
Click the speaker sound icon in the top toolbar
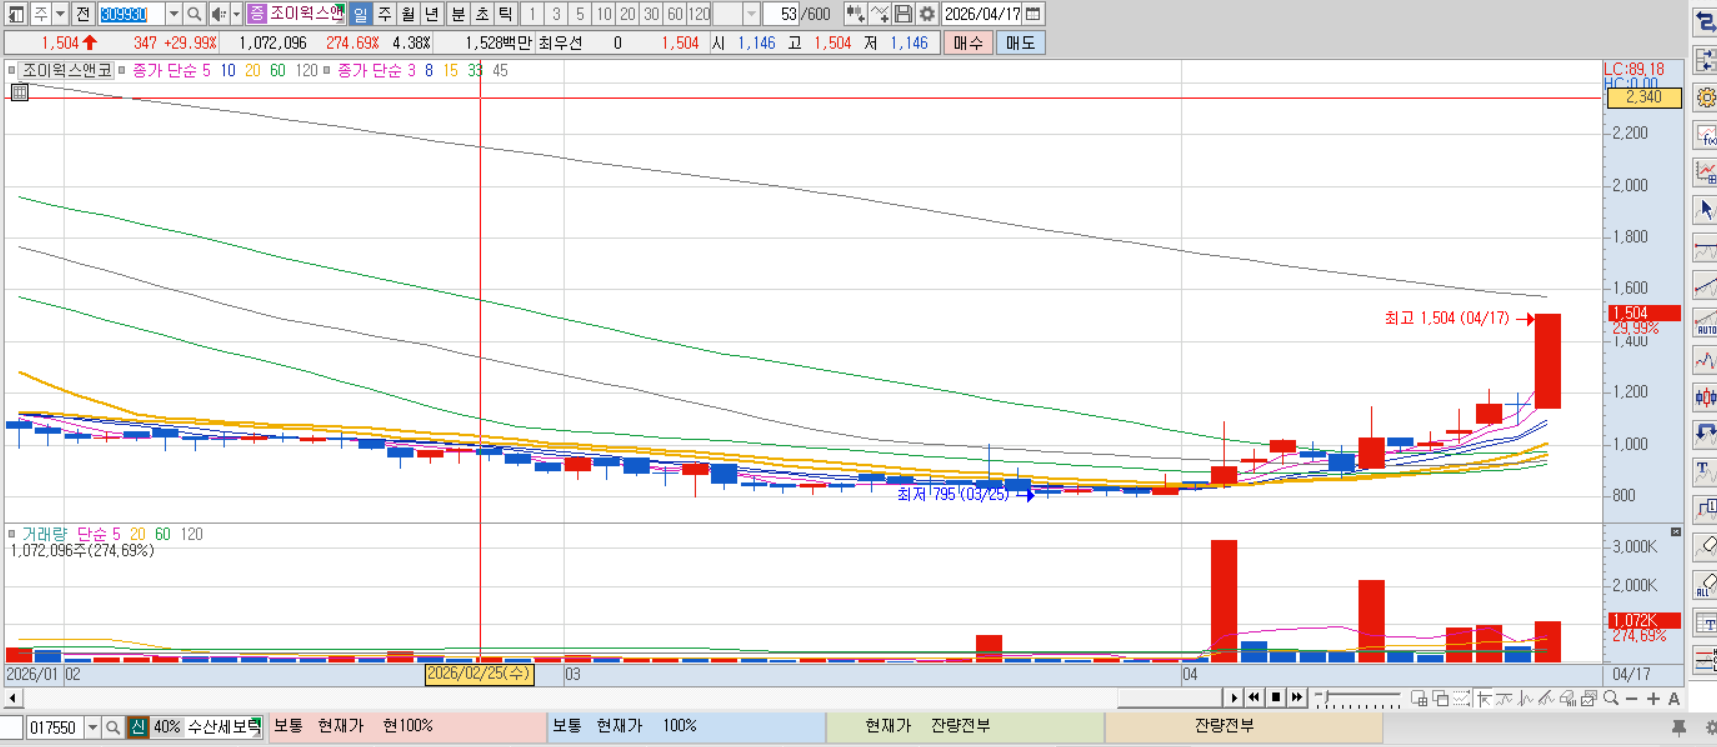[218, 14]
